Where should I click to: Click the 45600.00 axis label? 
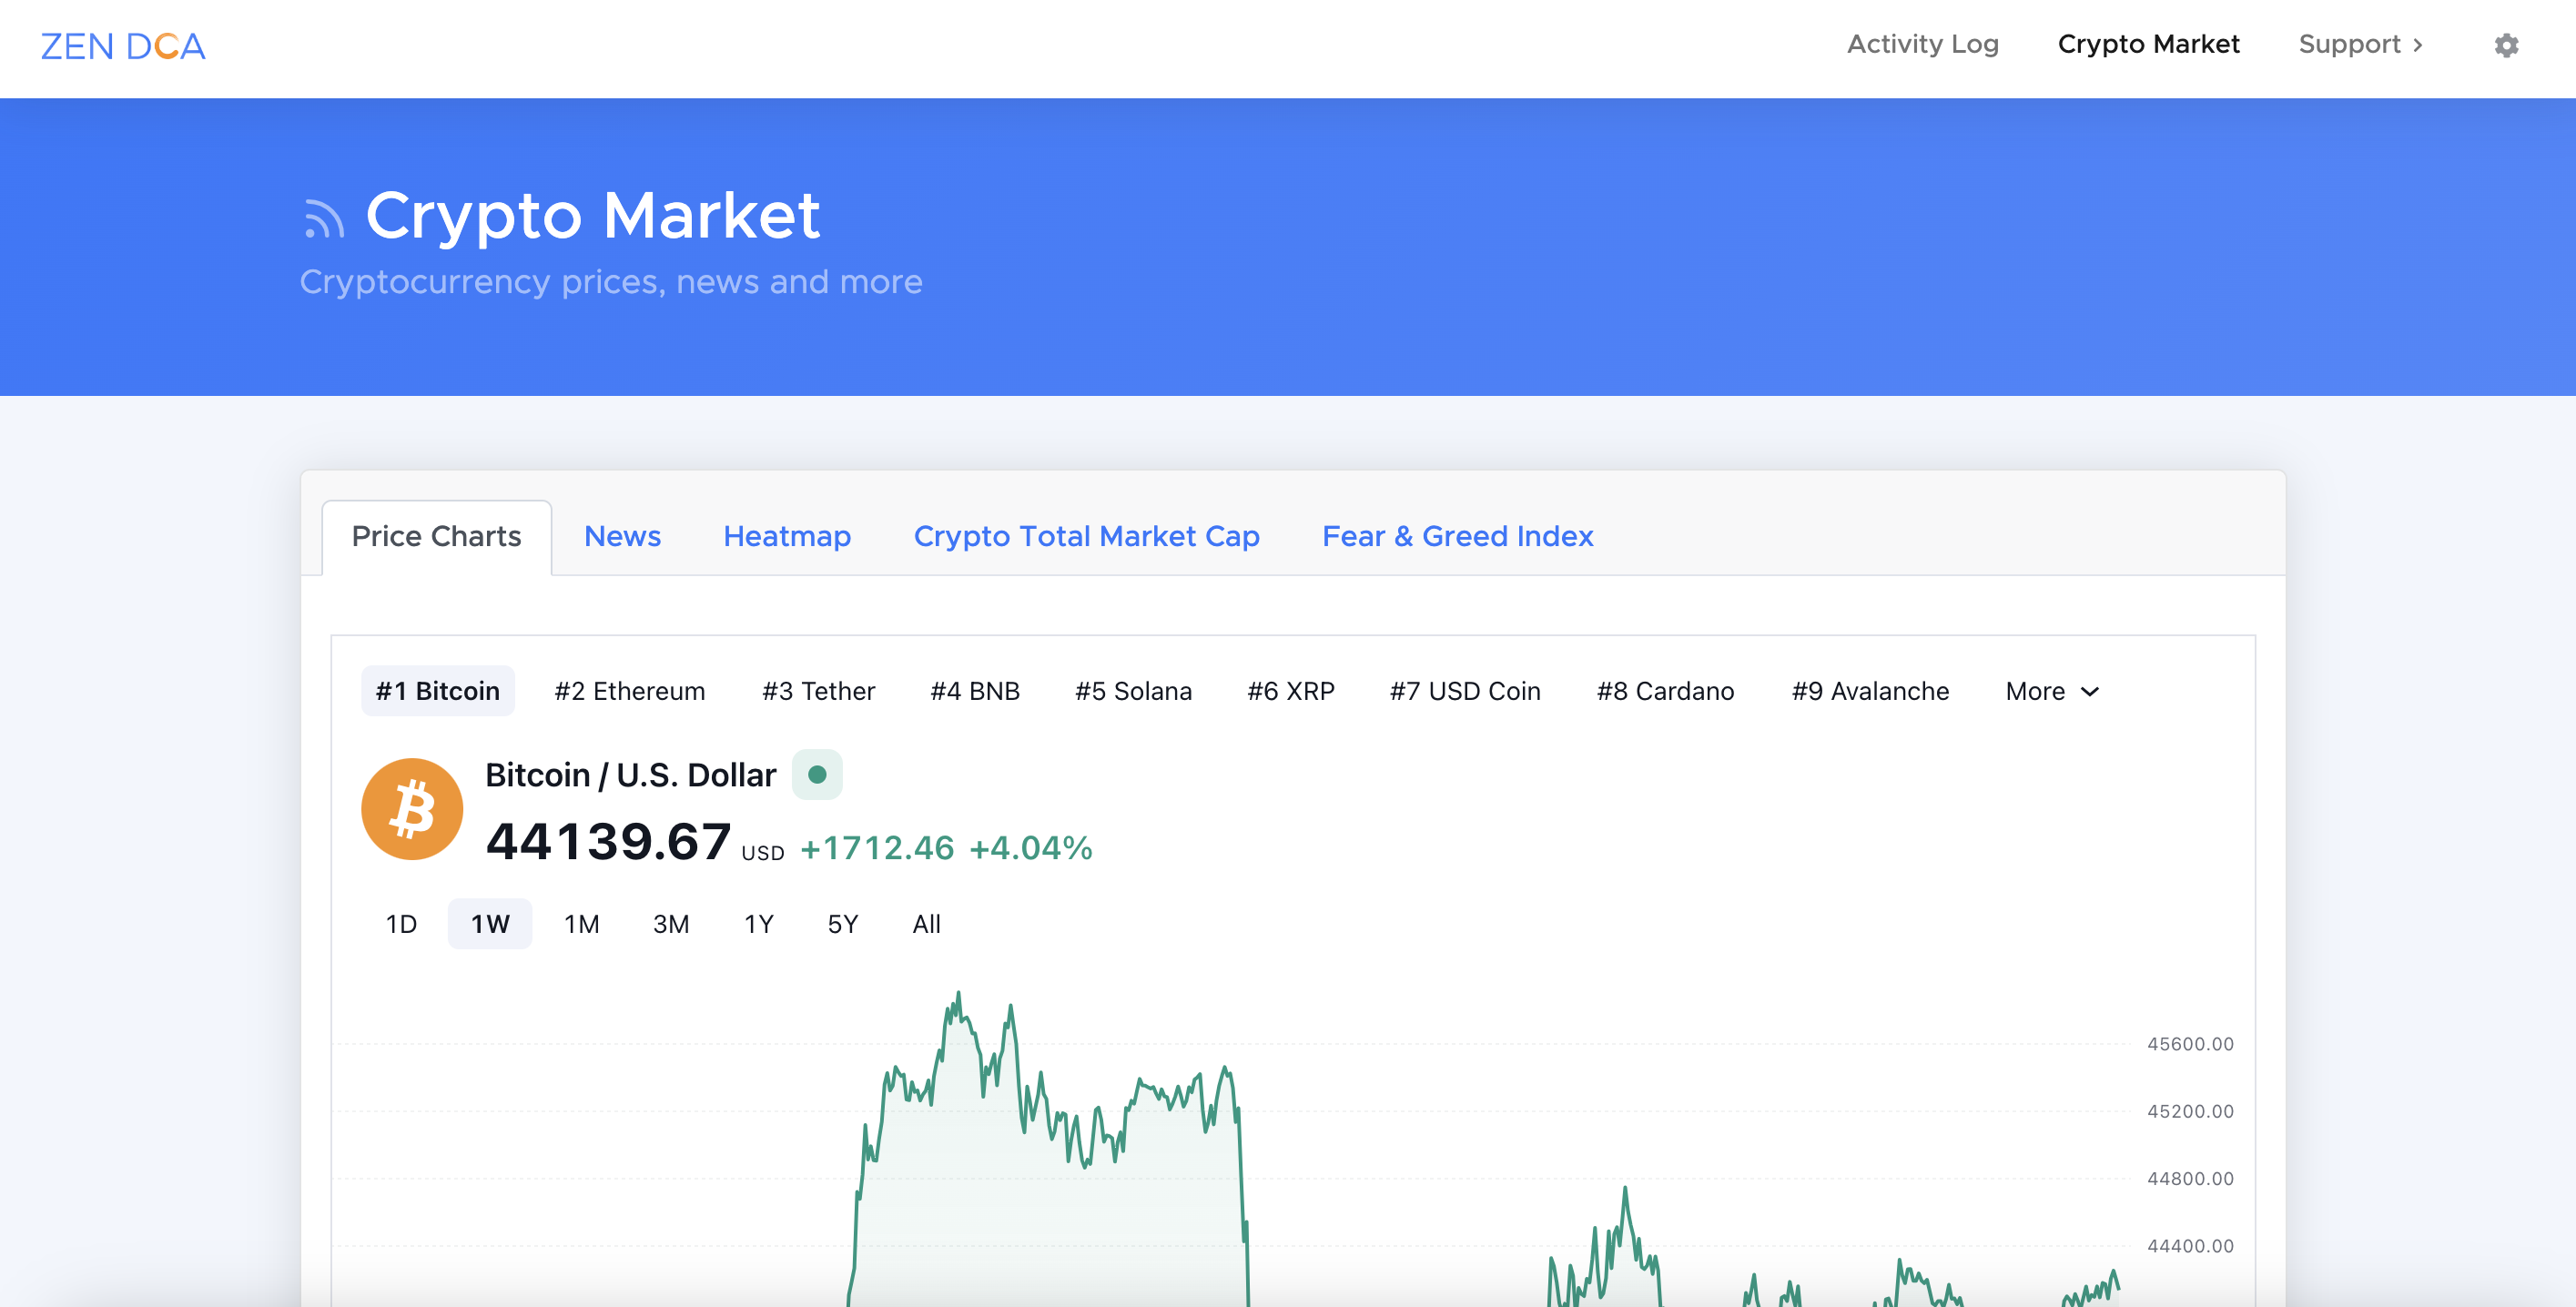pos(2190,1044)
